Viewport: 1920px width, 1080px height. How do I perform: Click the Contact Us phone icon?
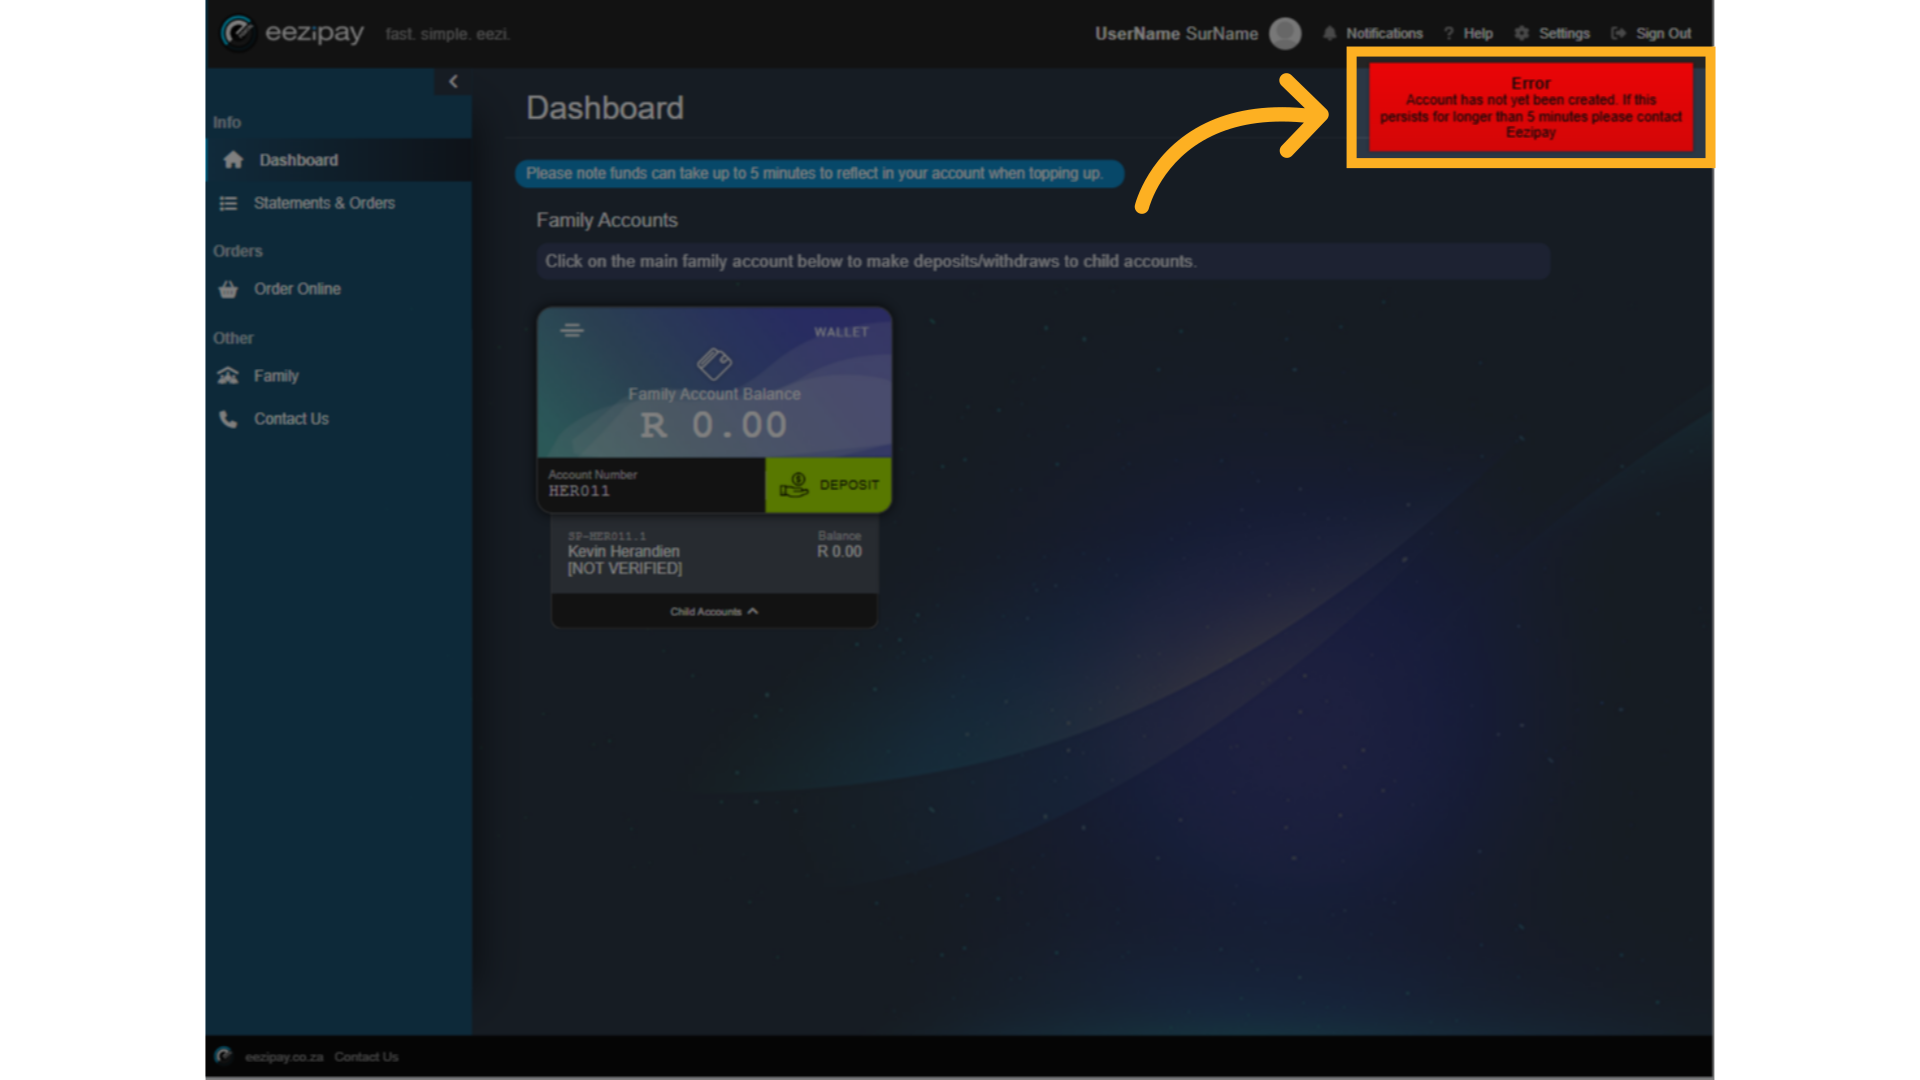pyautogui.click(x=228, y=419)
